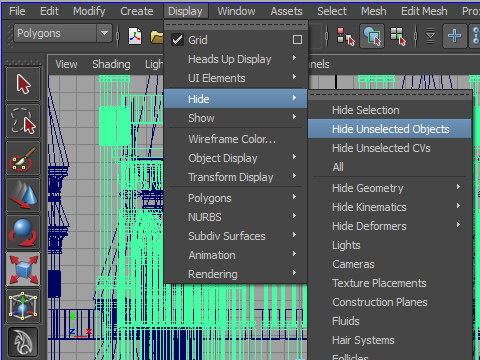Hide Hair Systems entry
The width and height of the screenshot is (480, 360).
390,340
